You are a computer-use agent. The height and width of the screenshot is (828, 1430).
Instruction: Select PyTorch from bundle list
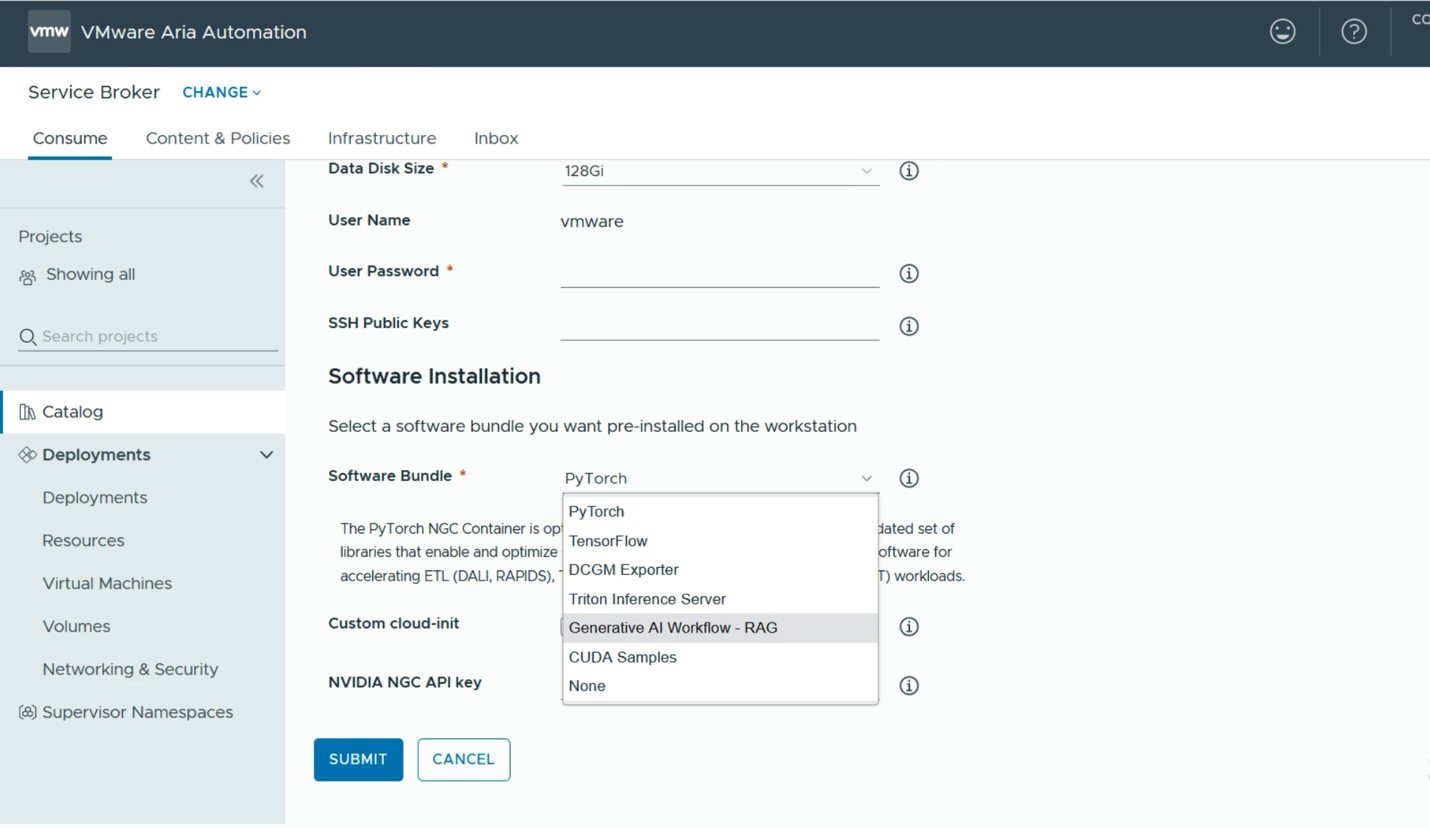pos(720,511)
